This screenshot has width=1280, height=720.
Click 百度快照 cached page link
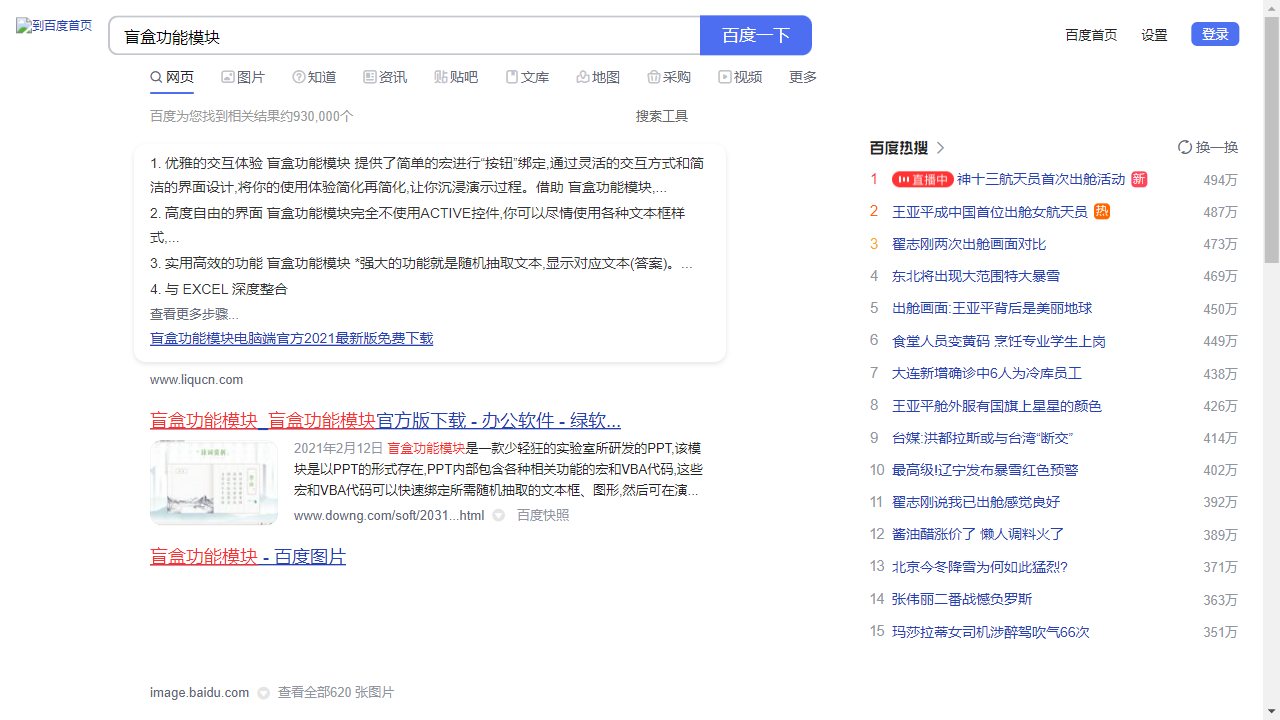[543, 515]
